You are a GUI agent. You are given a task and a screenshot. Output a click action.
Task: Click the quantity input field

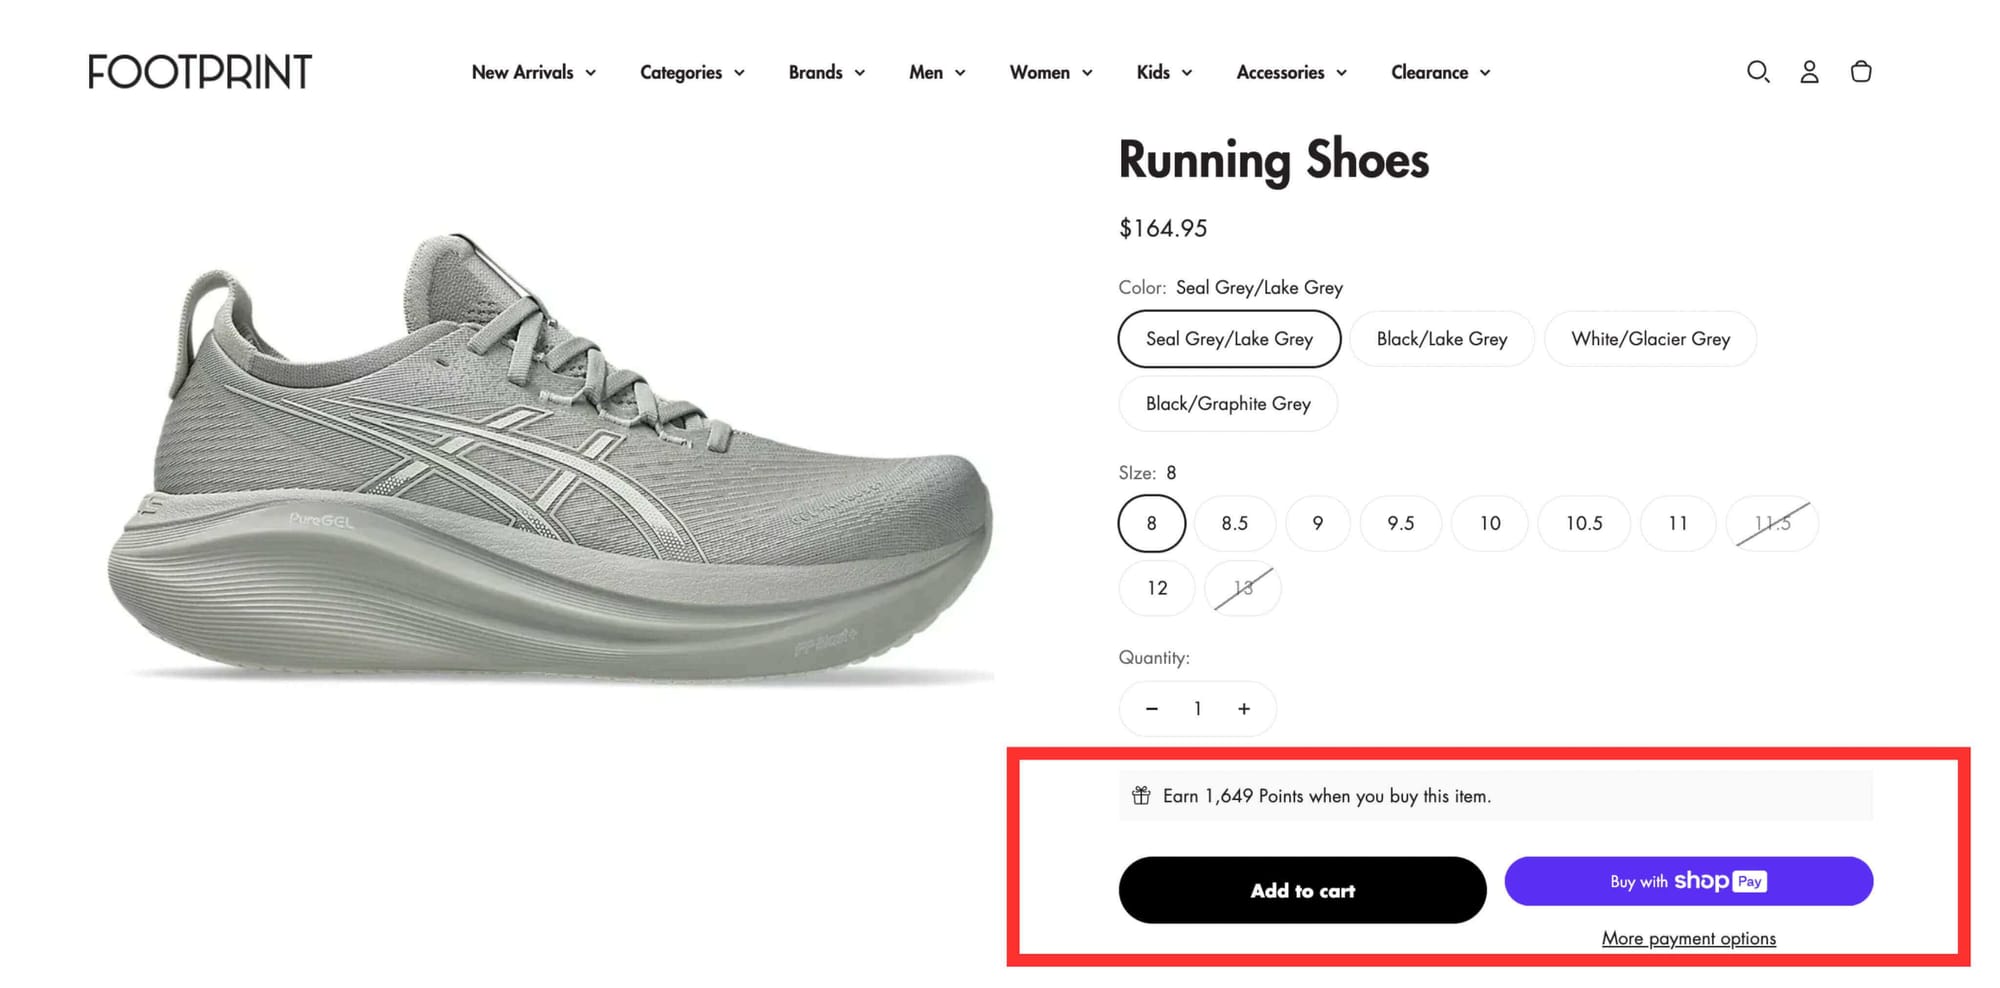pos(1197,708)
